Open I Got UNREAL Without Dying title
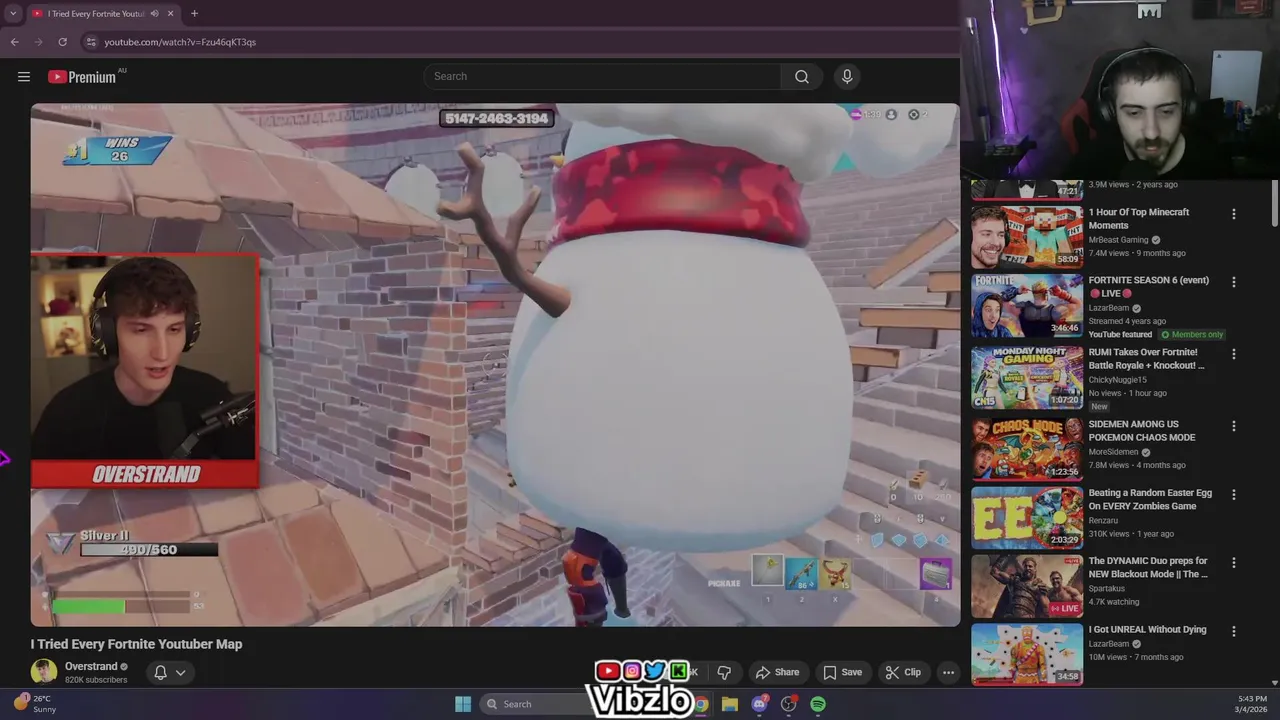Image resolution: width=1280 pixels, height=720 pixels. click(x=1147, y=630)
